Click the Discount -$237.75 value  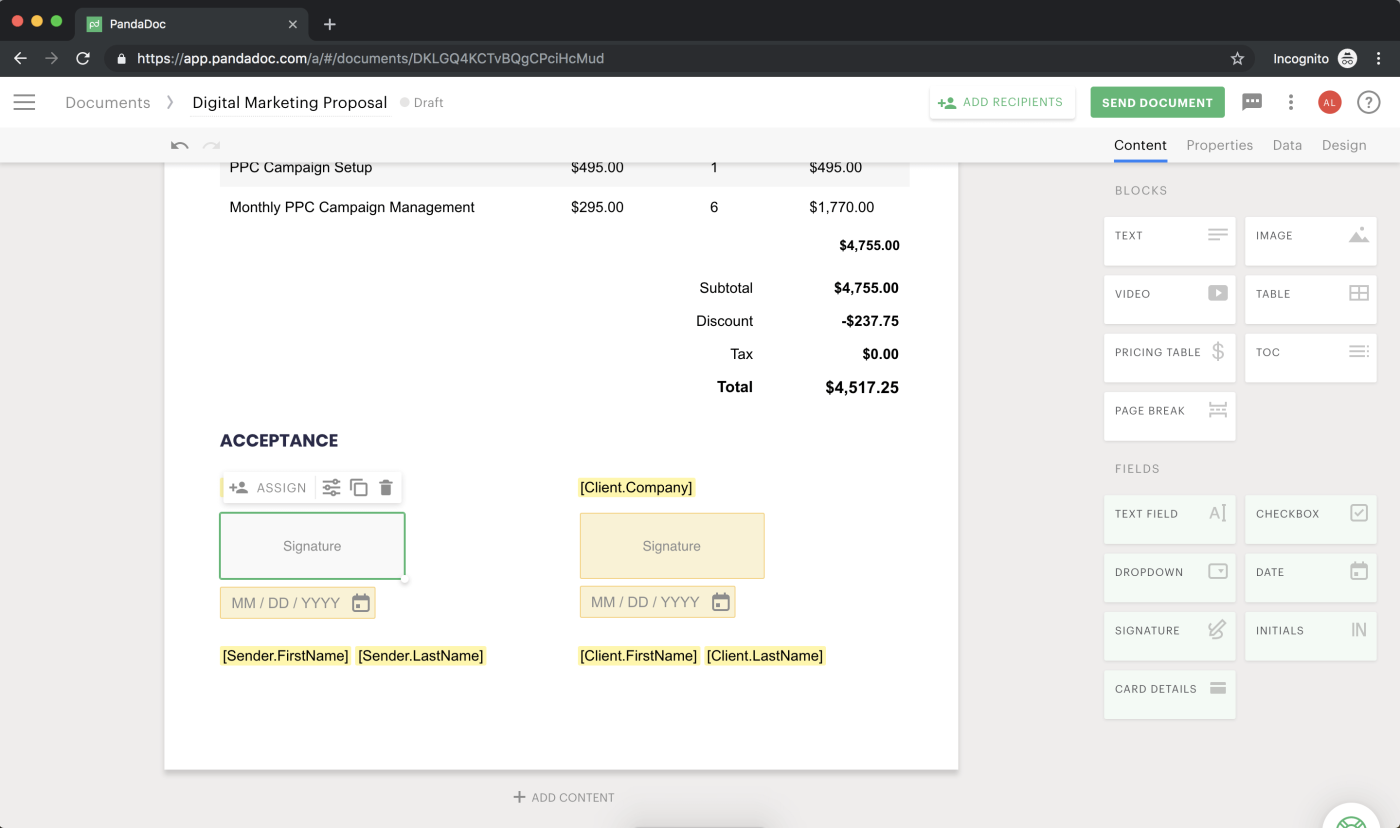(870, 321)
